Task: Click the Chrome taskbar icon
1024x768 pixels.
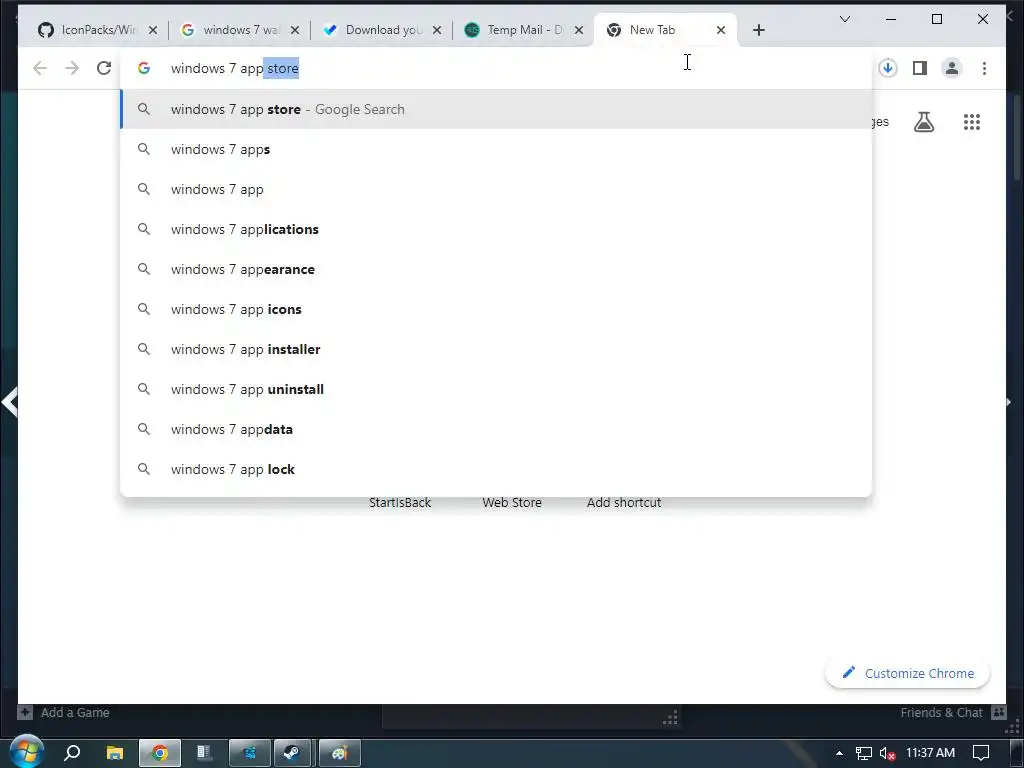Action: click(x=159, y=753)
